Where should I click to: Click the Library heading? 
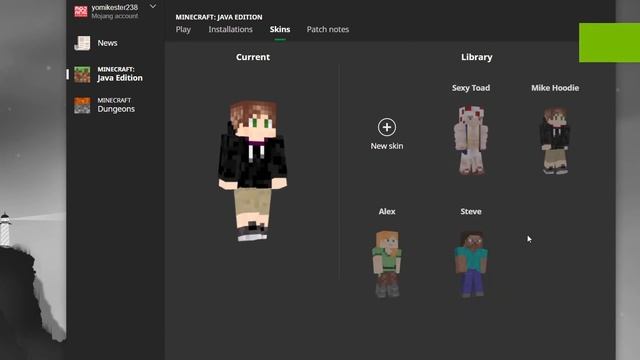(x=477, y=57)
